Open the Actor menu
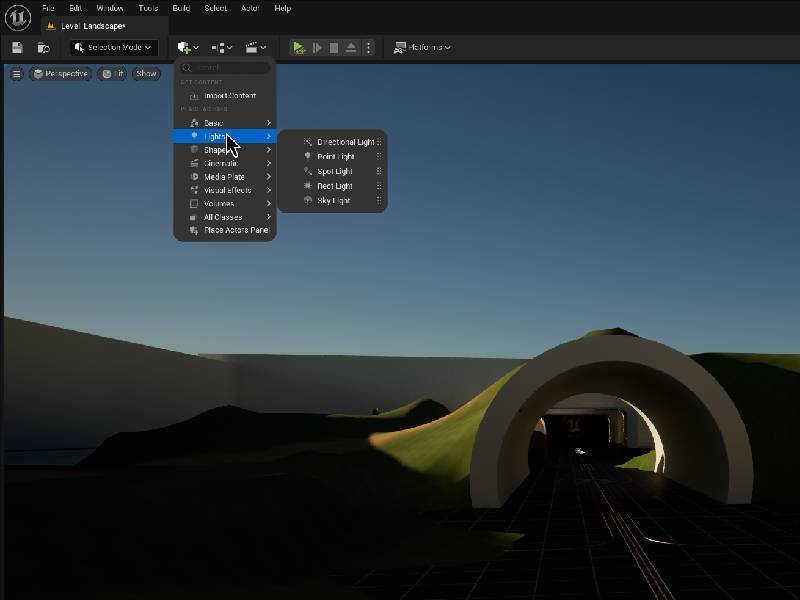The height and width of the screenshot is (600, 800). point(250,8)
